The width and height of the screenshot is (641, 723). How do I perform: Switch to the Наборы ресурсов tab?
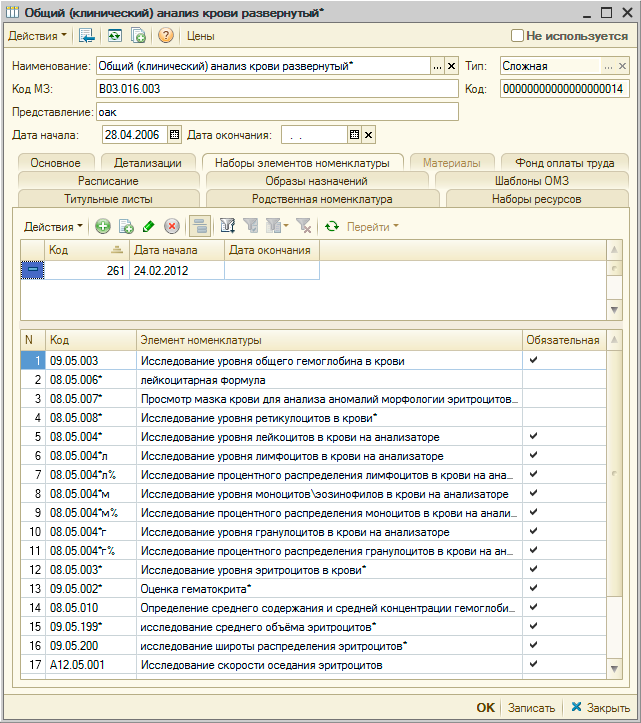point(536,199)
